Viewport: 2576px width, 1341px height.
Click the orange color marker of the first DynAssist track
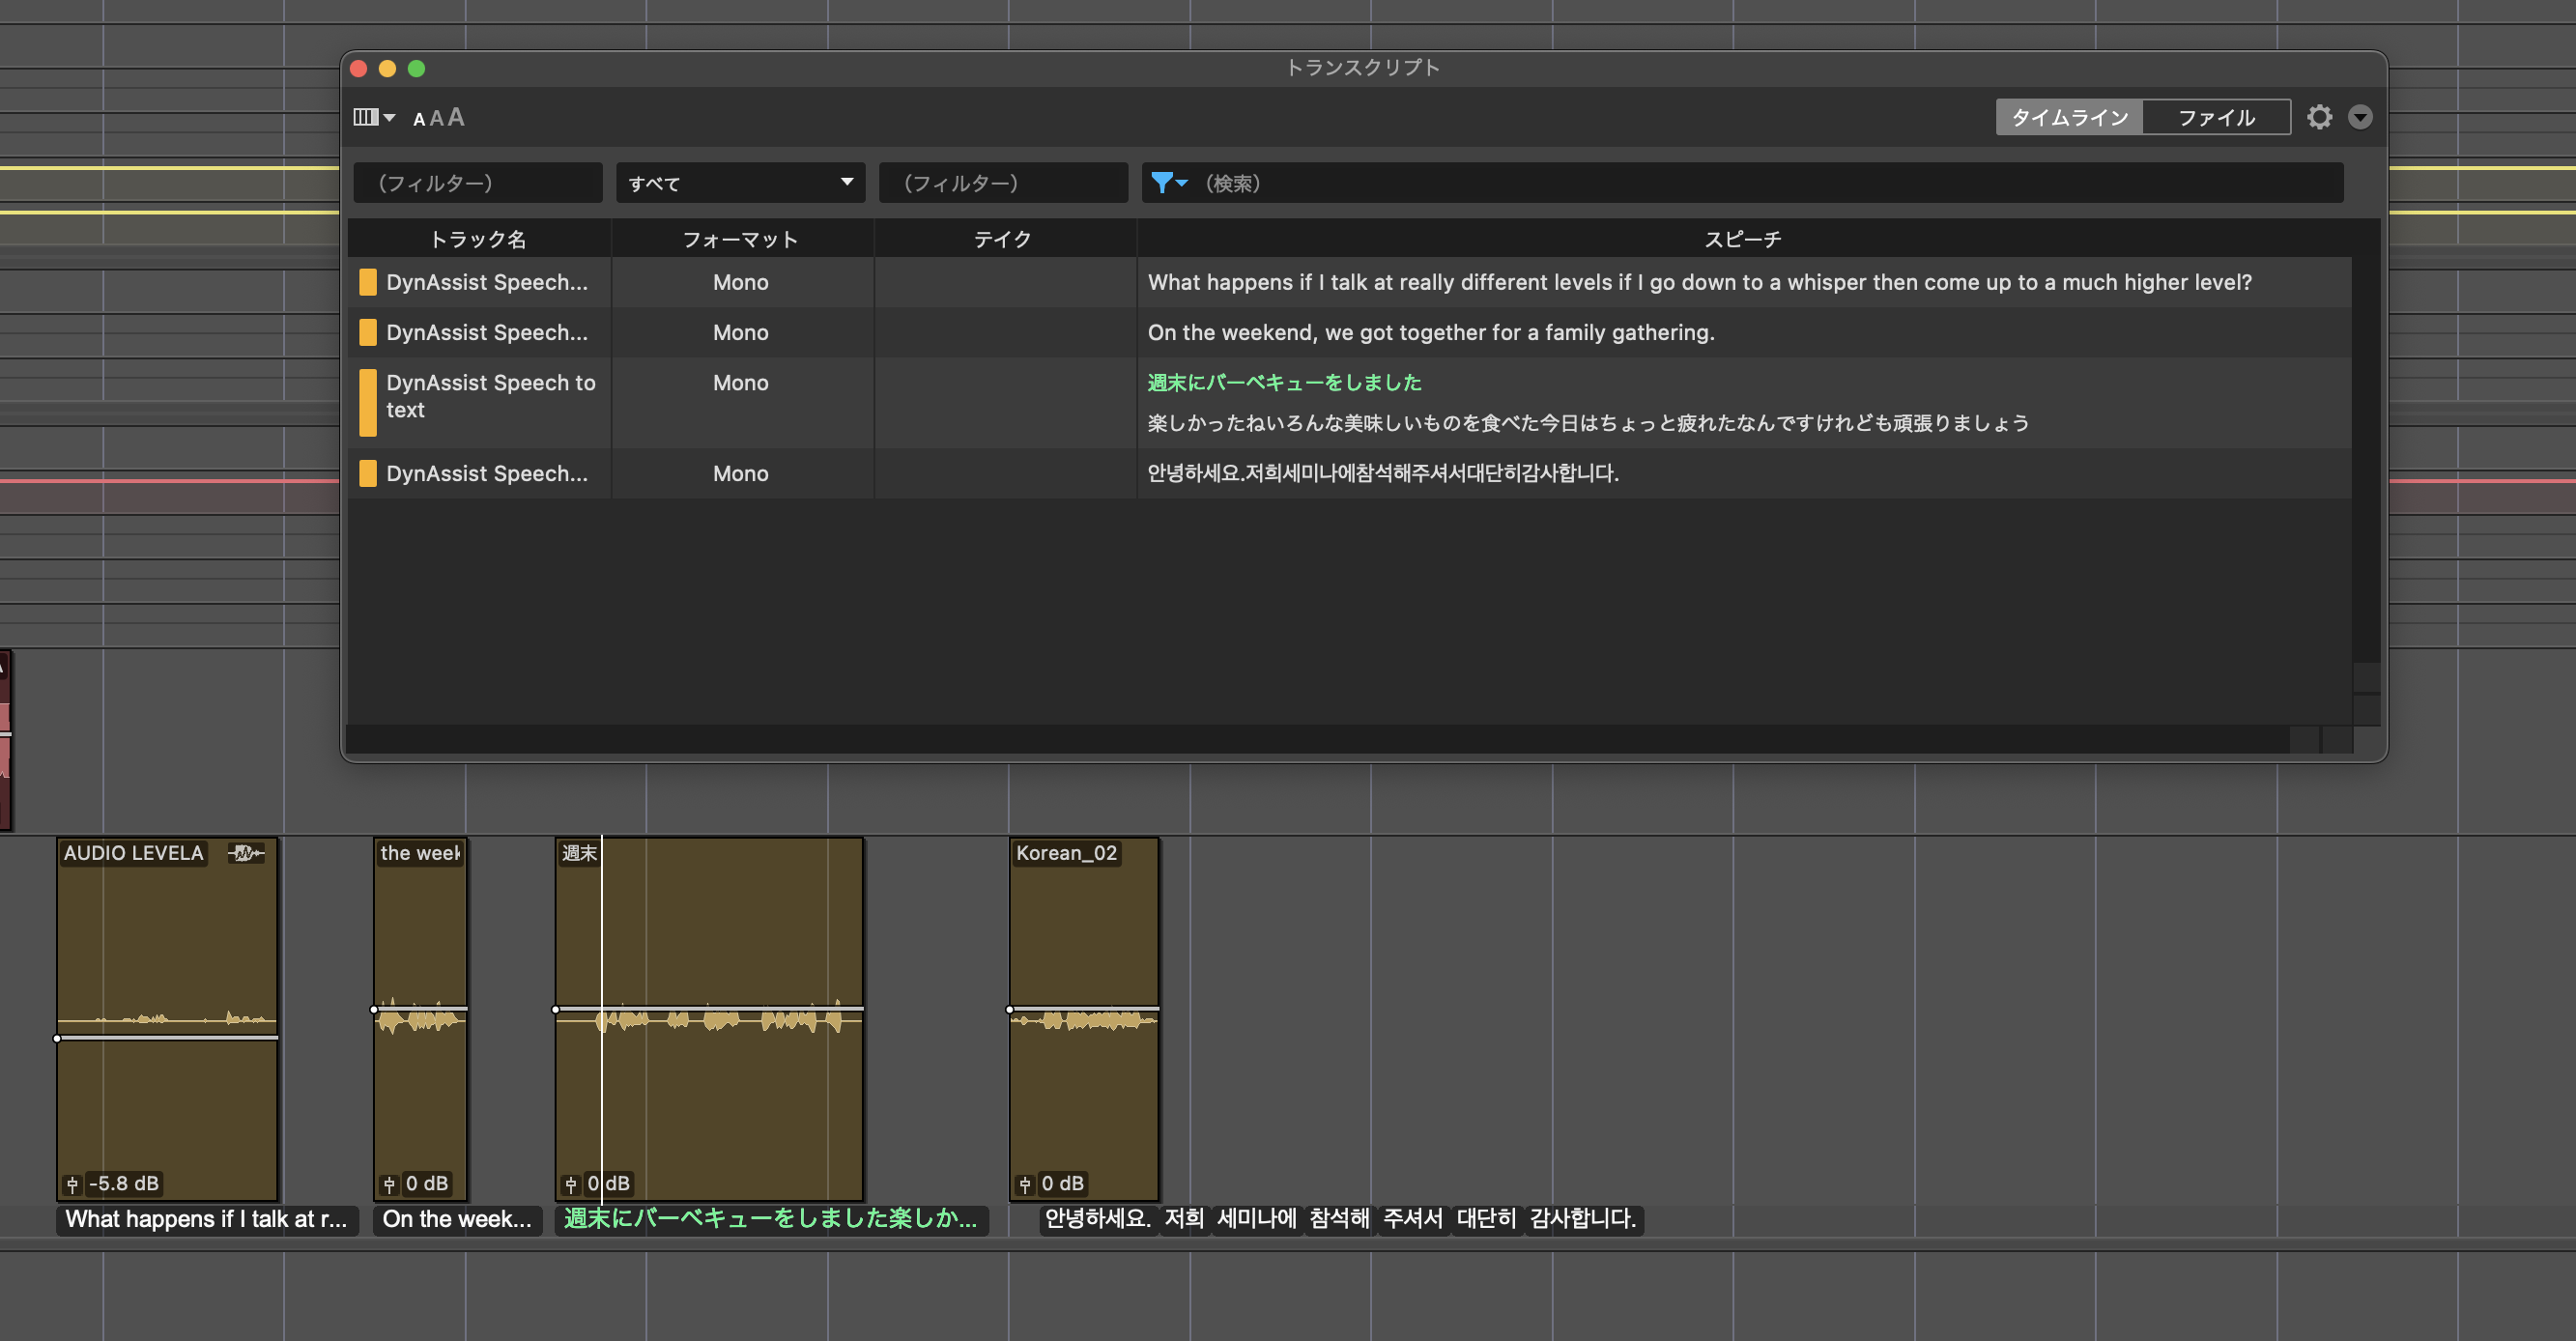click(368, 282)
